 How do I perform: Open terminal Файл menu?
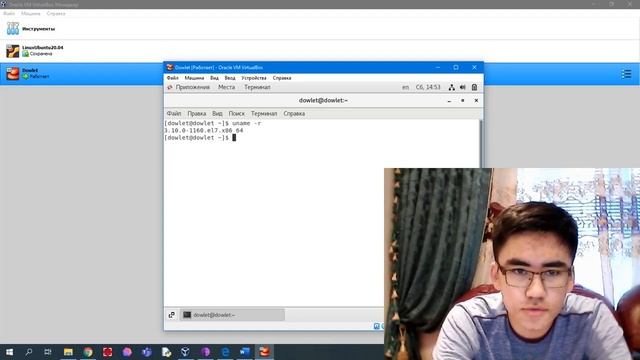pos(174,113)
